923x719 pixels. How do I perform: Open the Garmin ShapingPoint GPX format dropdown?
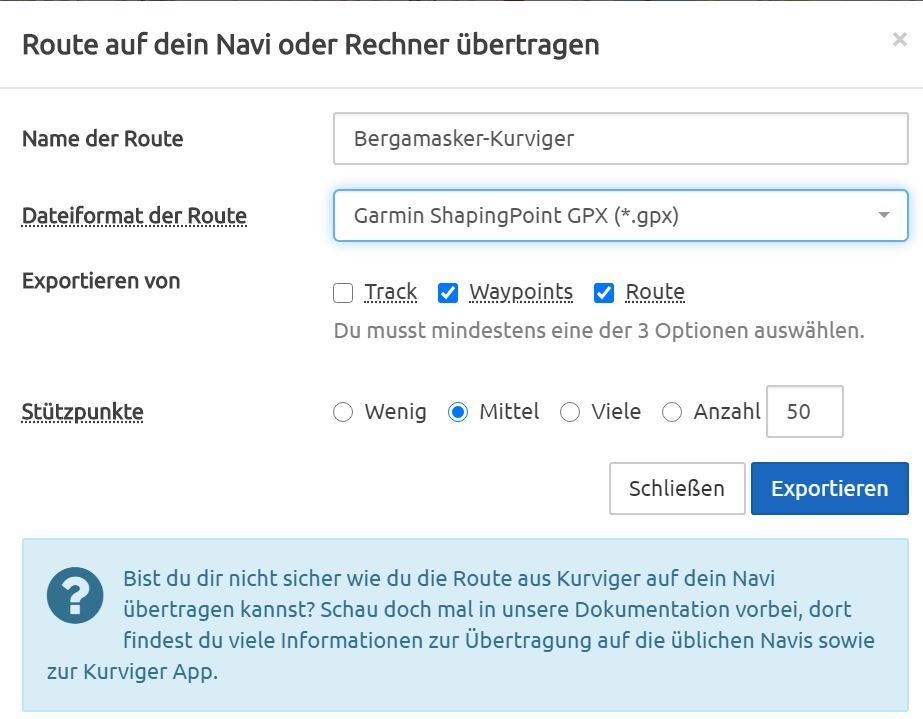click(x=620, y=216)
